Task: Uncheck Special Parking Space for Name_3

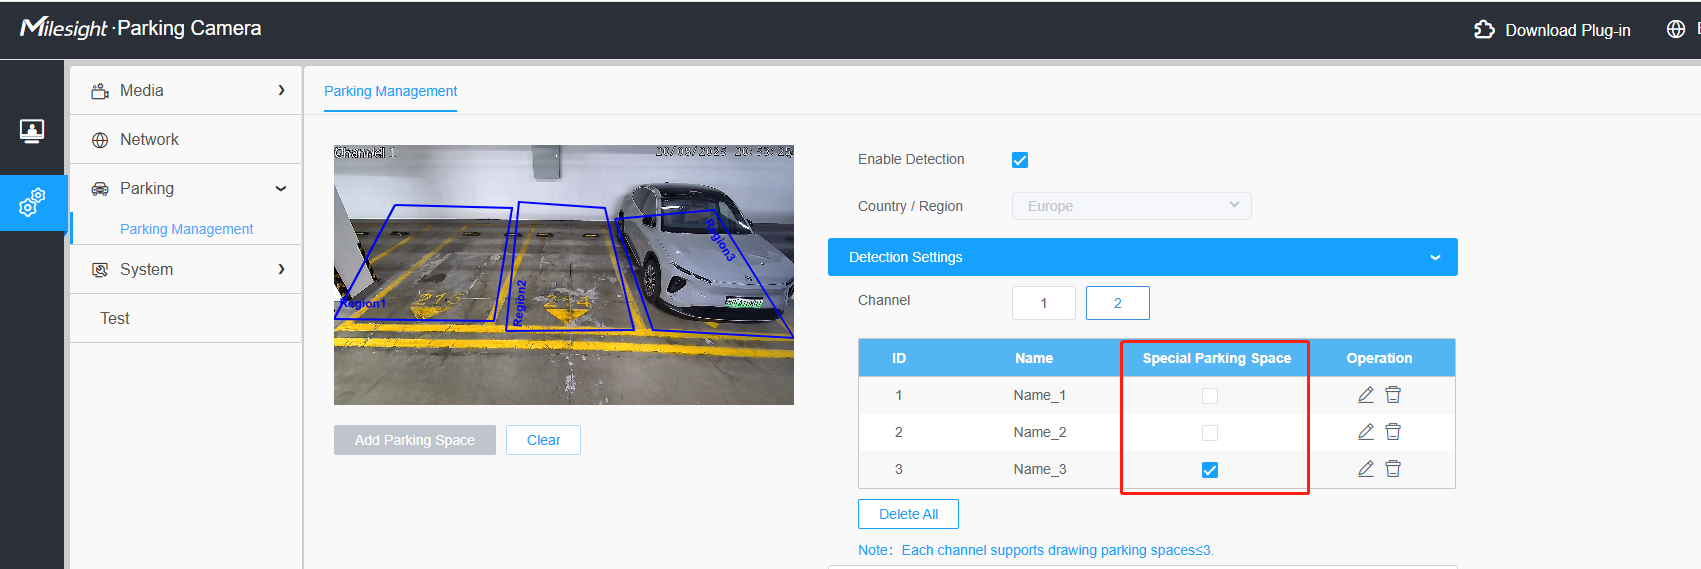Action: coord(1210,470)
